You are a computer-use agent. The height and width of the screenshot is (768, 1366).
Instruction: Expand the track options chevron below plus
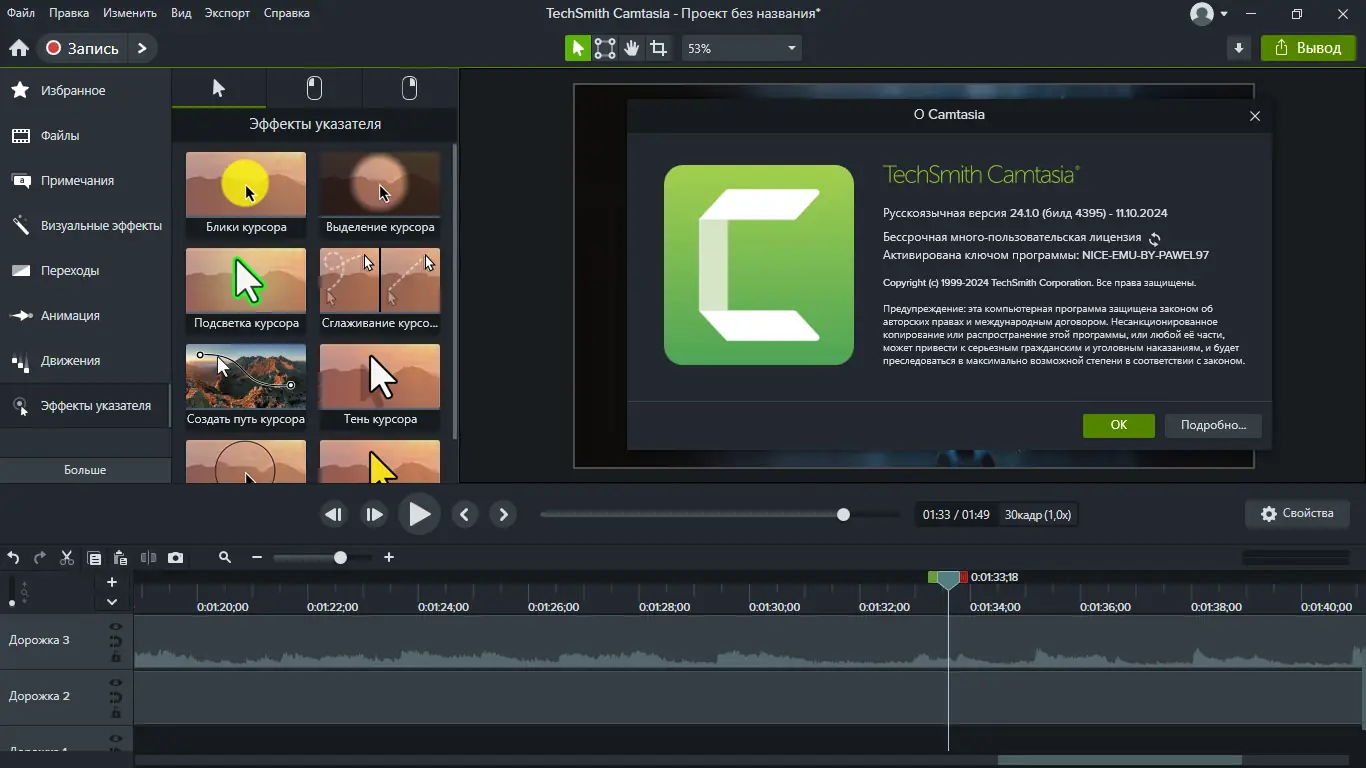pyautogui.click(x=112, y=602)
